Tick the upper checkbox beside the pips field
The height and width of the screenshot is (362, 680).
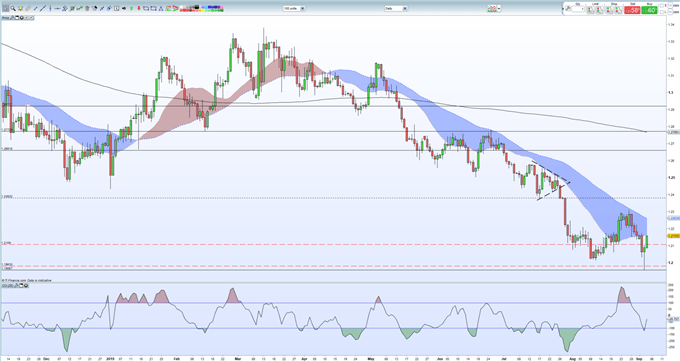[662, 6]
